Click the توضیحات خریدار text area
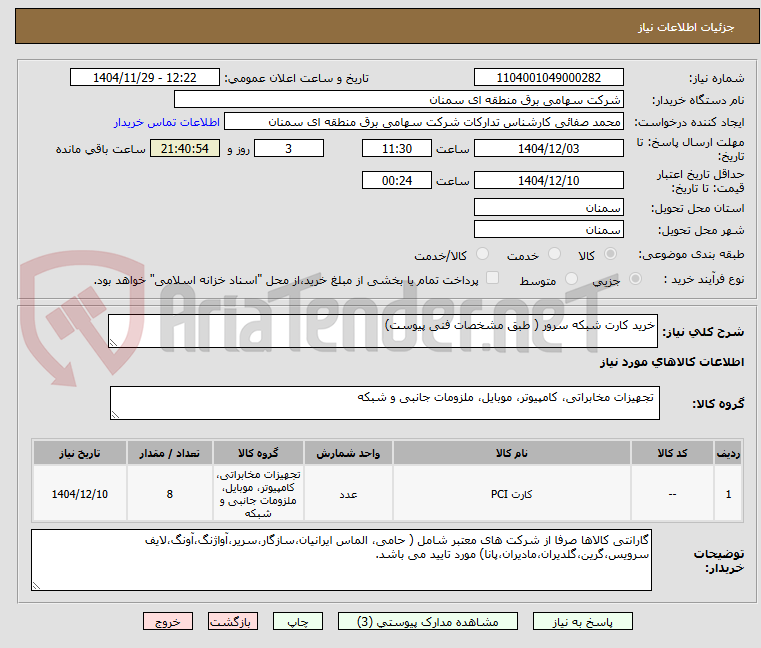 tap(341, 560)
